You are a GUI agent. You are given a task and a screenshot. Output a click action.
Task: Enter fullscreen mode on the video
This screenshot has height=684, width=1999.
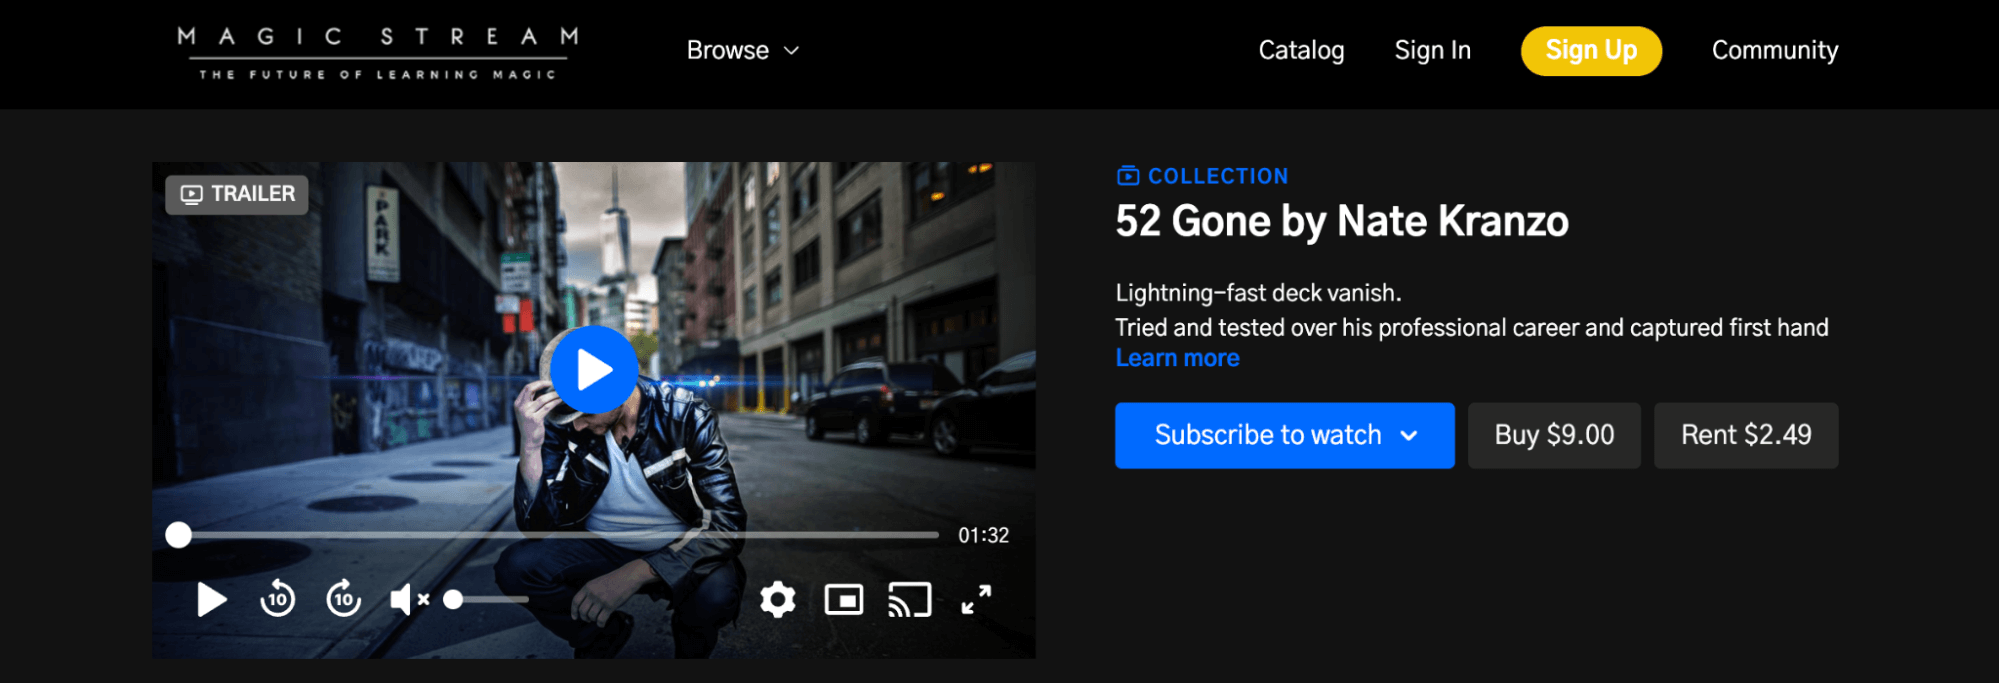(x=976, y=600)
